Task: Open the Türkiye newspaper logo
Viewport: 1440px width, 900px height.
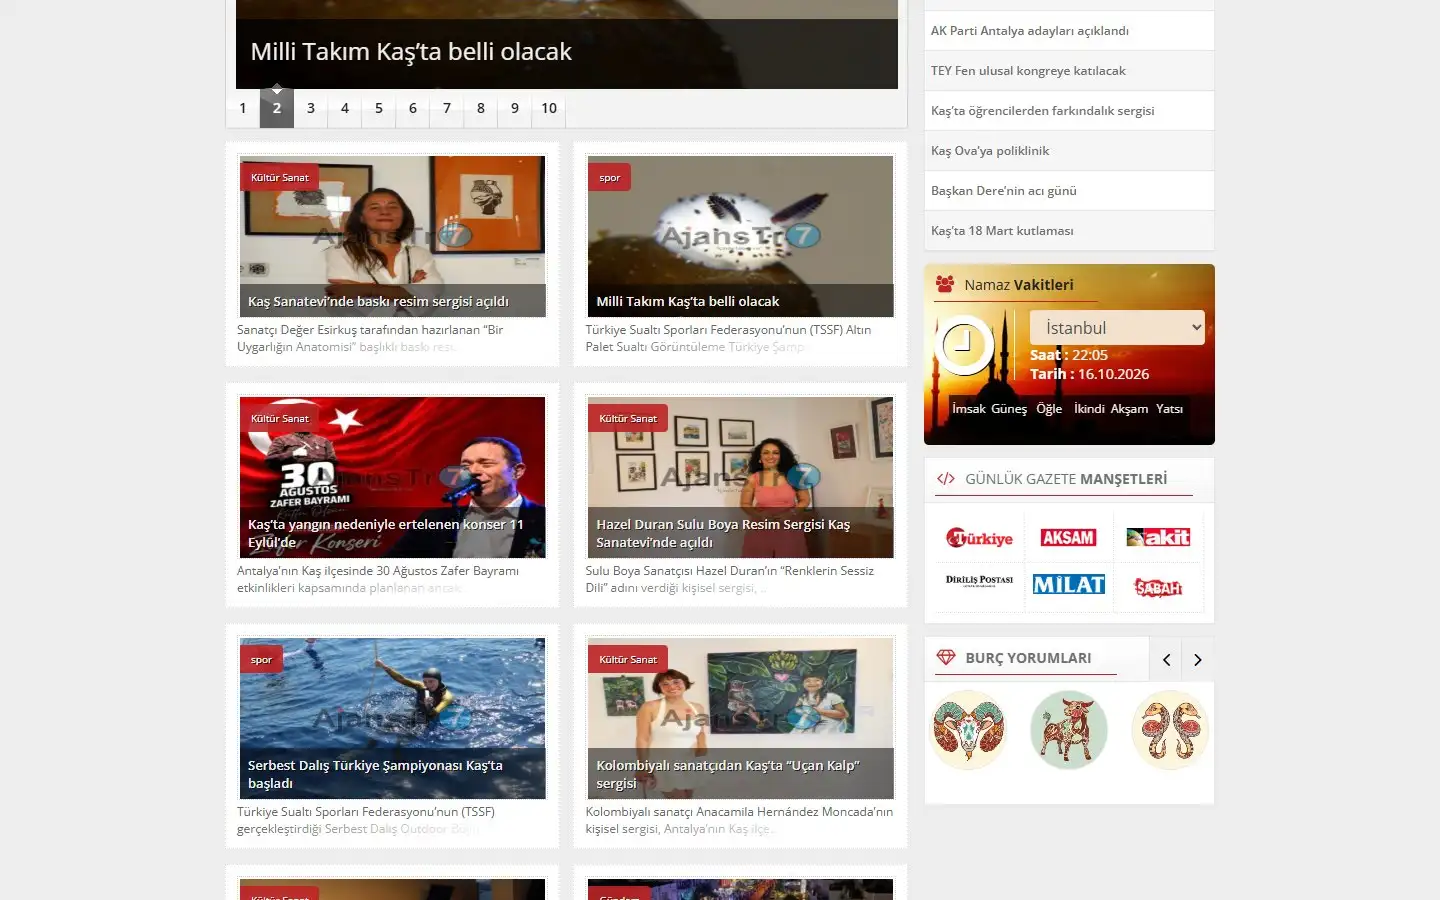Action: (979, 538)
